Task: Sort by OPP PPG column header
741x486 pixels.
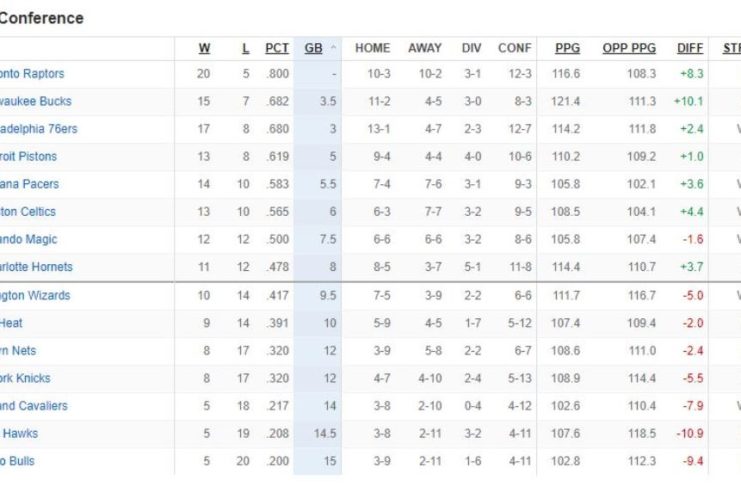Action: (629, 48)
